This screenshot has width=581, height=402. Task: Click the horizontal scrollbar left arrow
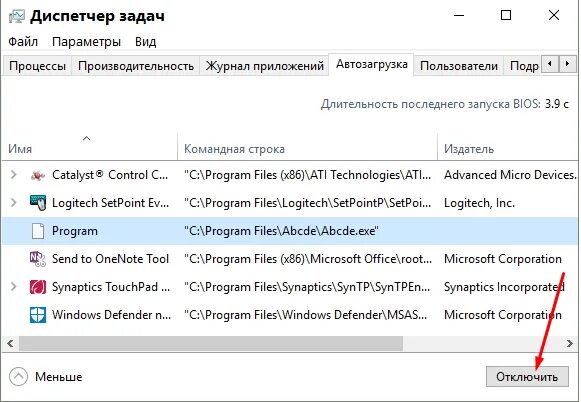pyautogui.click(x=10, y=343)
